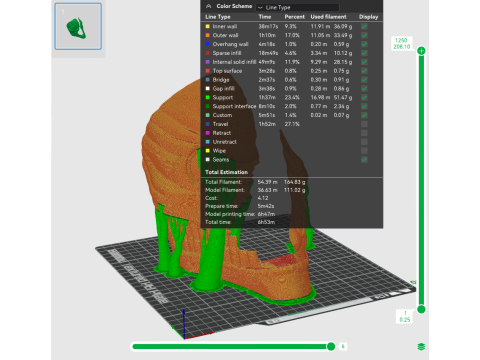Click the plus handle atop the layer slider
This screenshot has width=480, height=360.
[x=421, y=51]
